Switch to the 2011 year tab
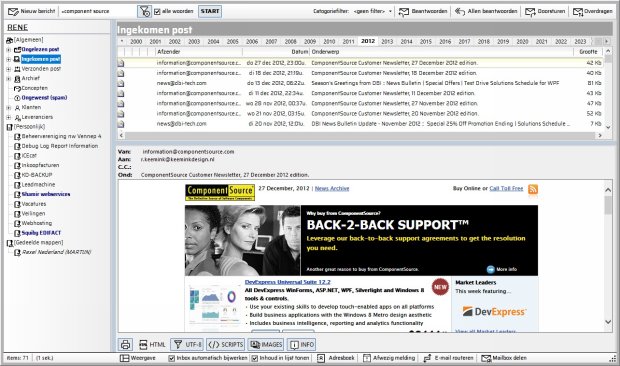Image resolution: width=620 pixels, height=366 pixels. (x=348, y=42)
